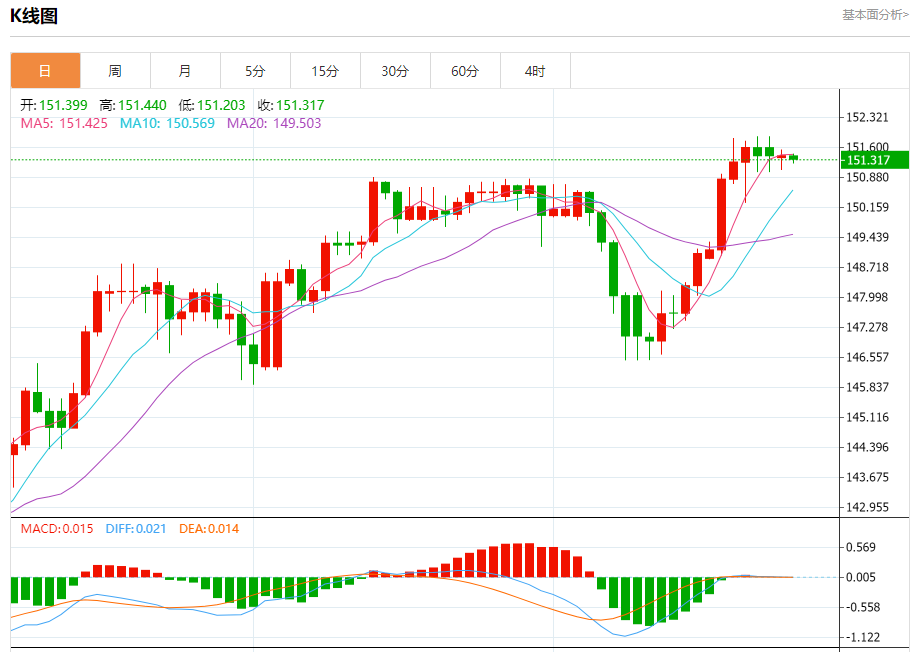Switch to the 周 weekly tab
Screen dimensions: 916x652
(115, 71)
